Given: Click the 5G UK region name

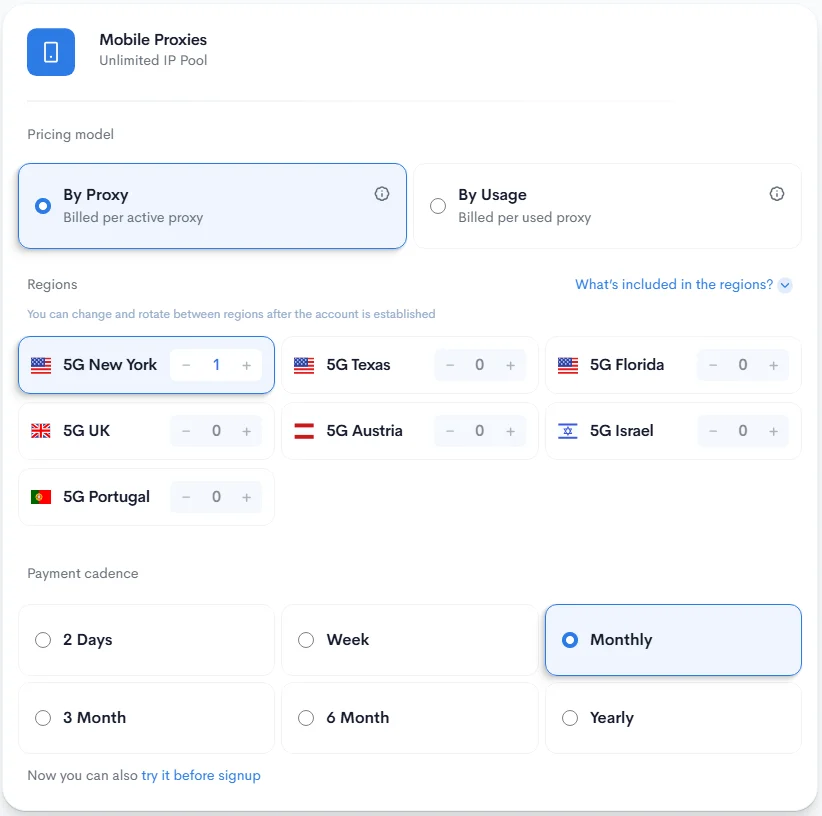Looking at the screenshot, I should (86, 431).
